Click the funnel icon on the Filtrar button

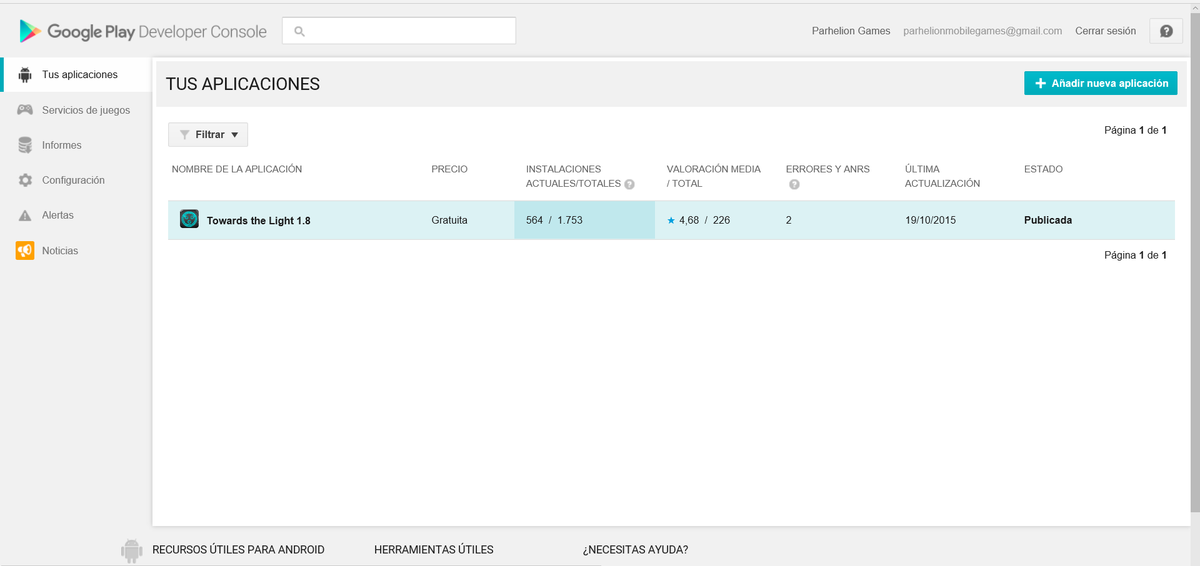[x=184, y=134]
